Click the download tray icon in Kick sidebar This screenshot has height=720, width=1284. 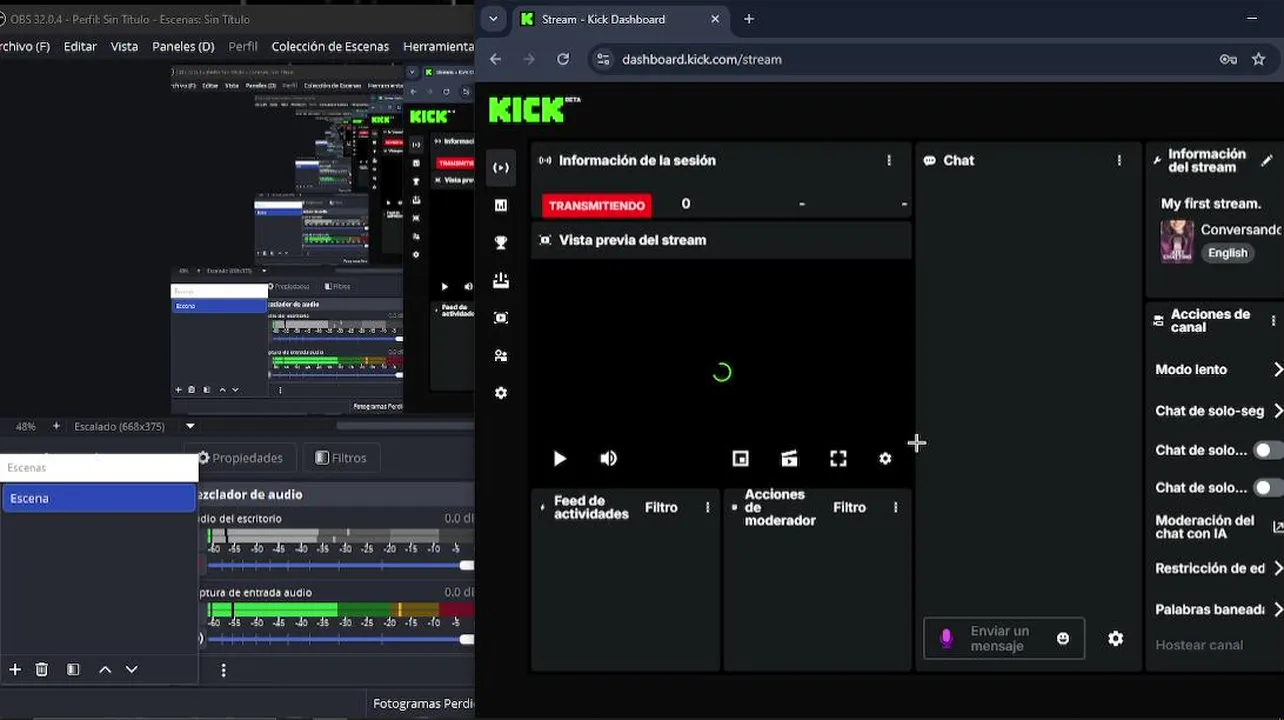click(501, 281)
